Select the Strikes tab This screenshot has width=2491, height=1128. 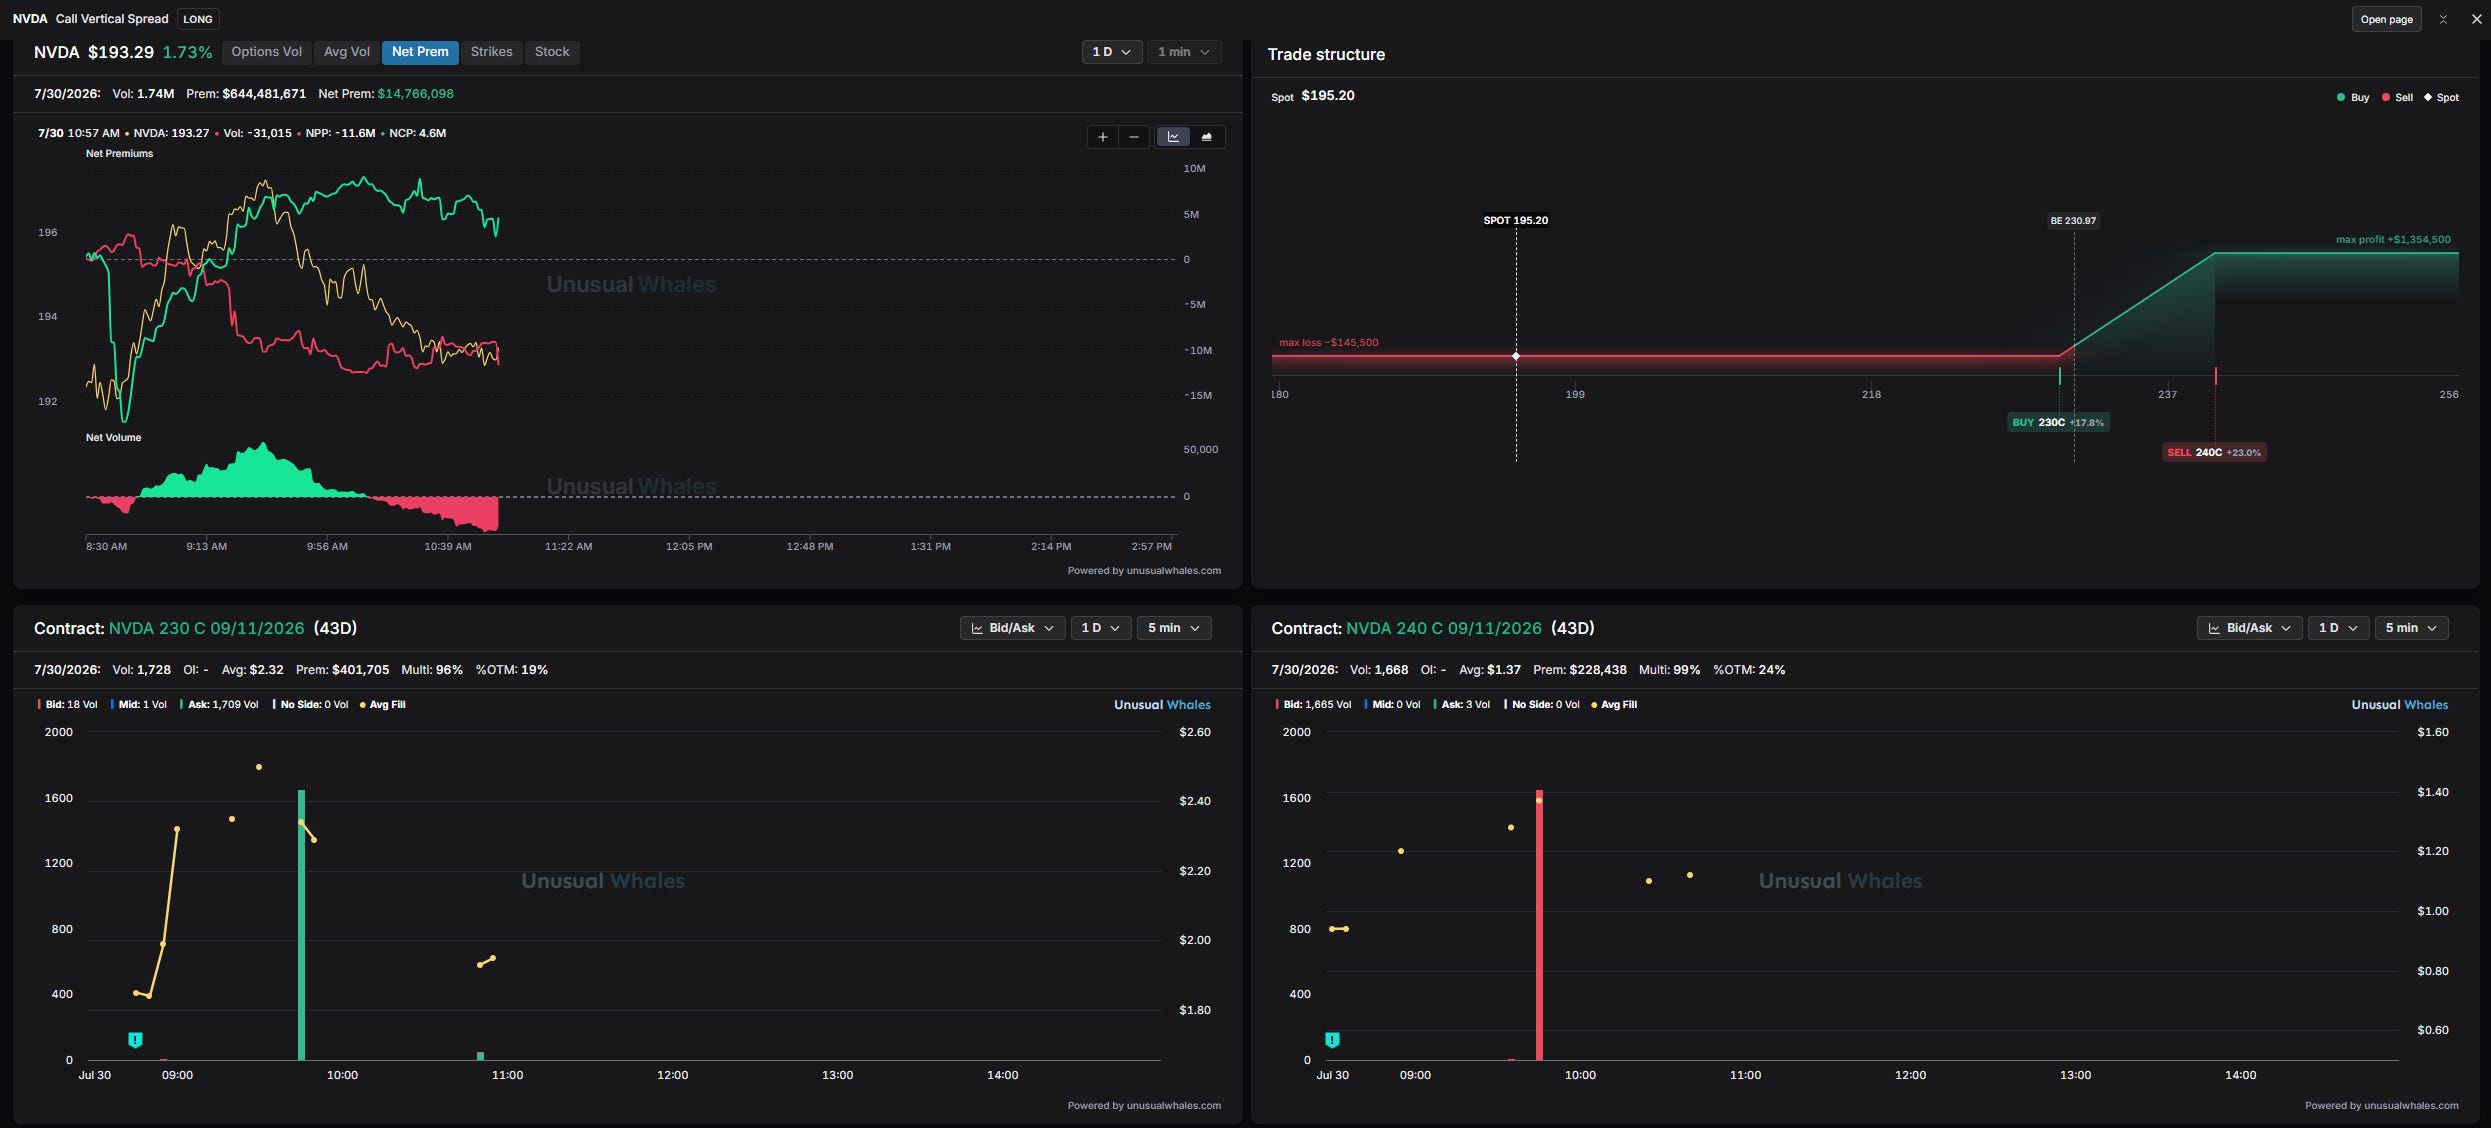point(491,52)
